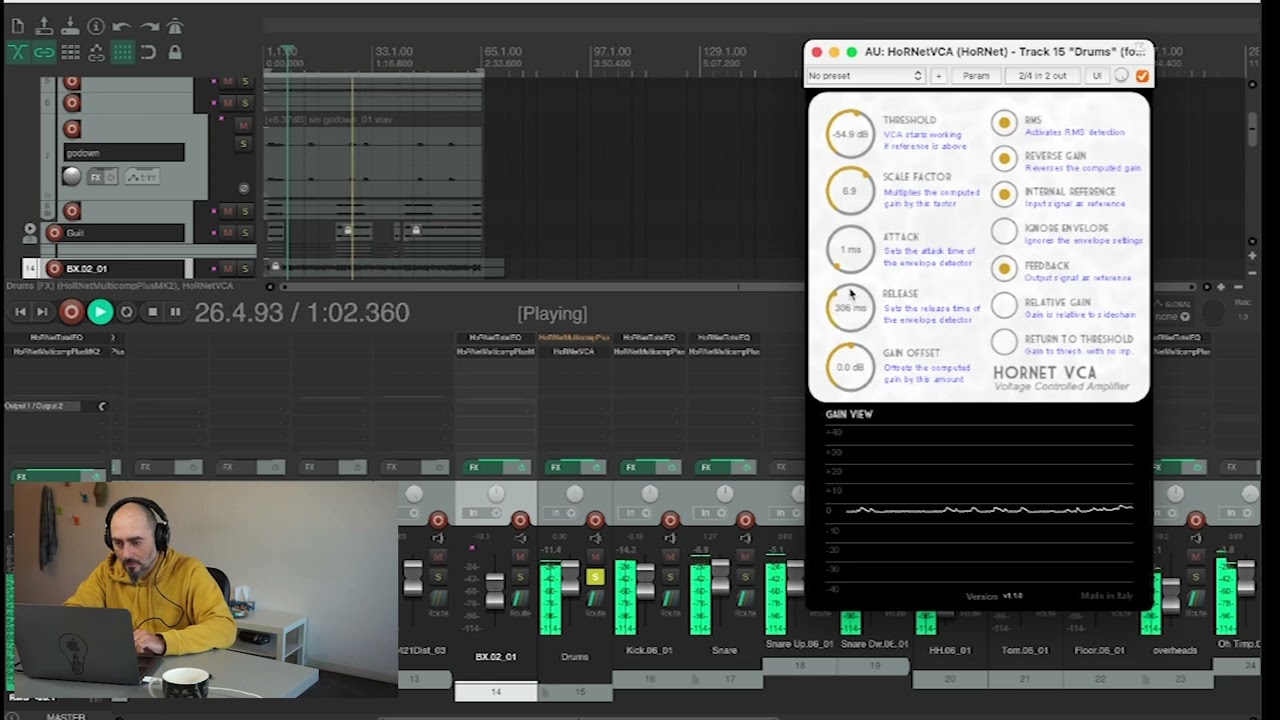Click the Attack knob showing 1 ms
The width and height of the screenshot is (1280, 720).
tap(850, 249)
